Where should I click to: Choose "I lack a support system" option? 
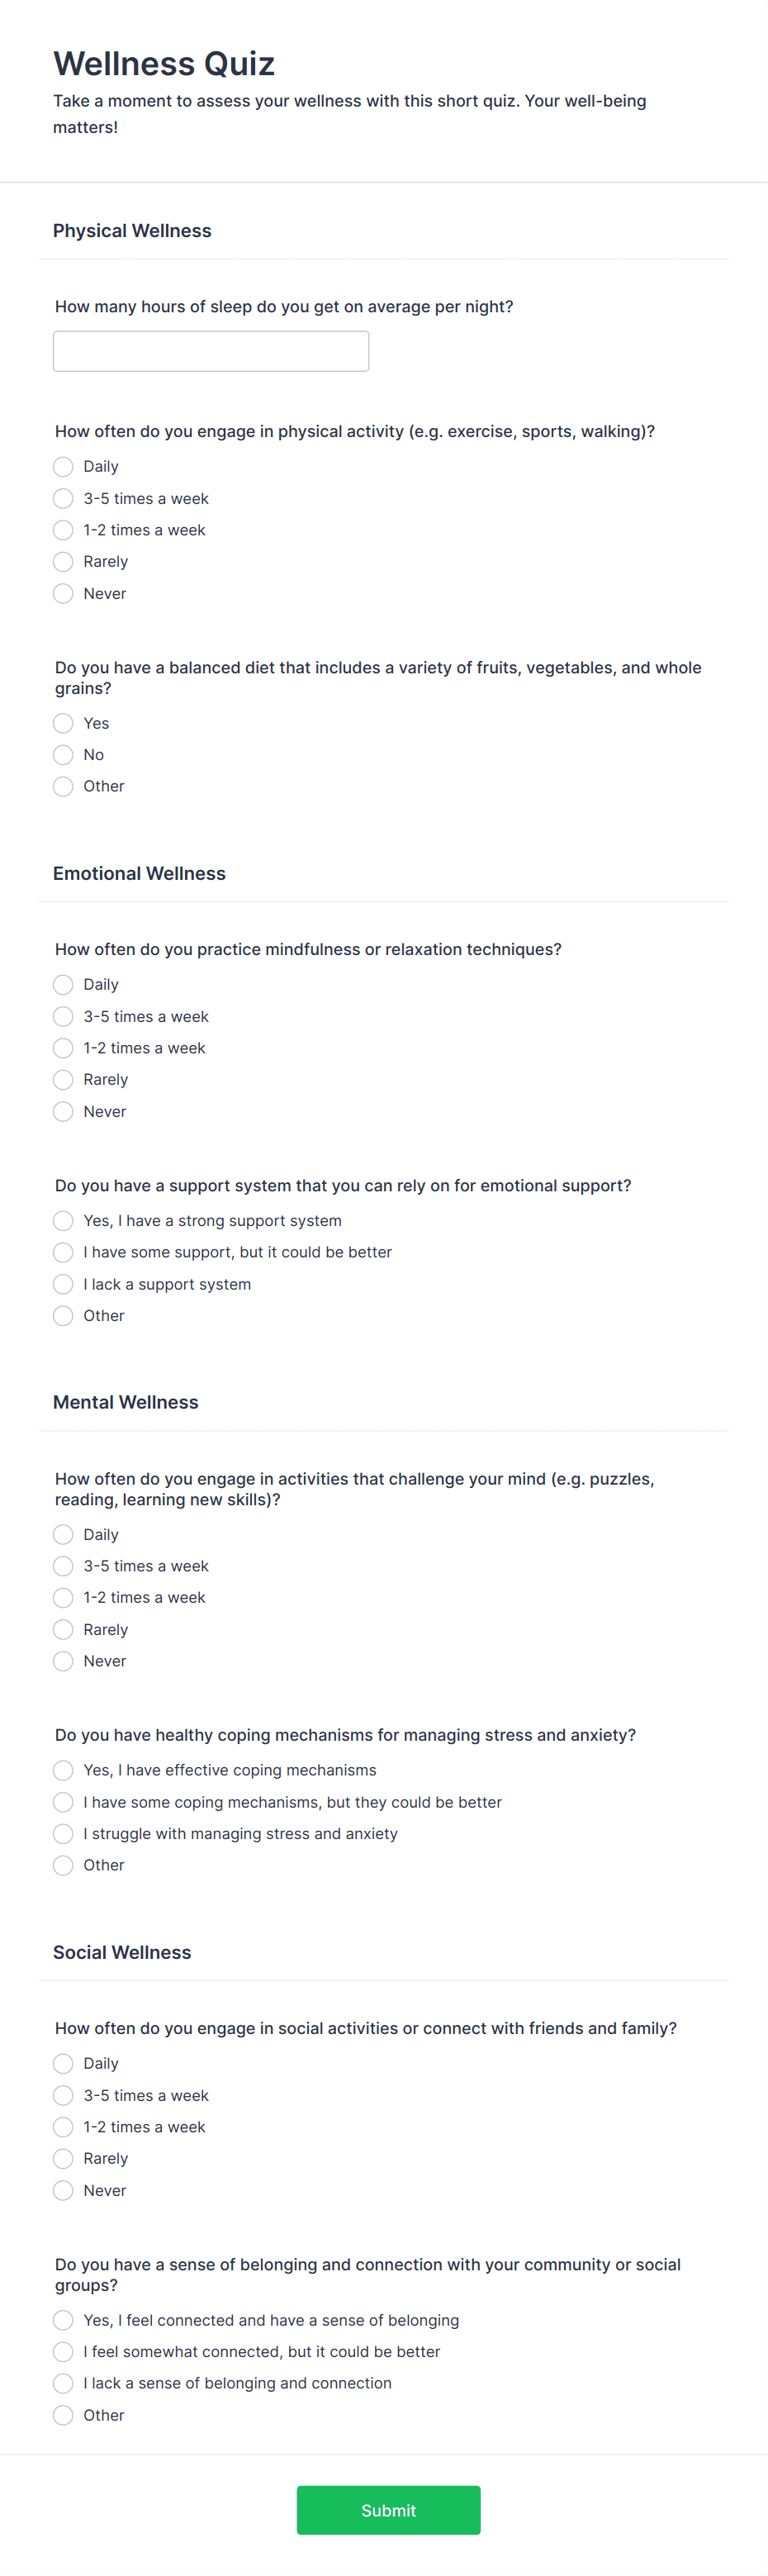point(63,1284)
